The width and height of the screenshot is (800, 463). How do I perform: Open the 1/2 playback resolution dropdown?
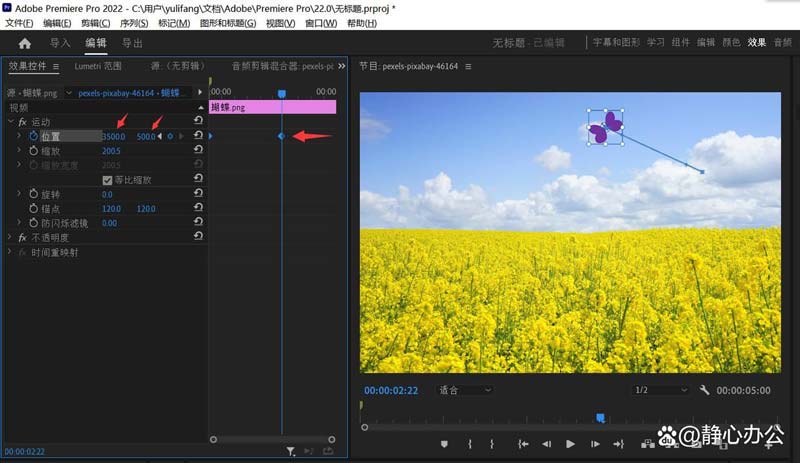tap(660, 390)
